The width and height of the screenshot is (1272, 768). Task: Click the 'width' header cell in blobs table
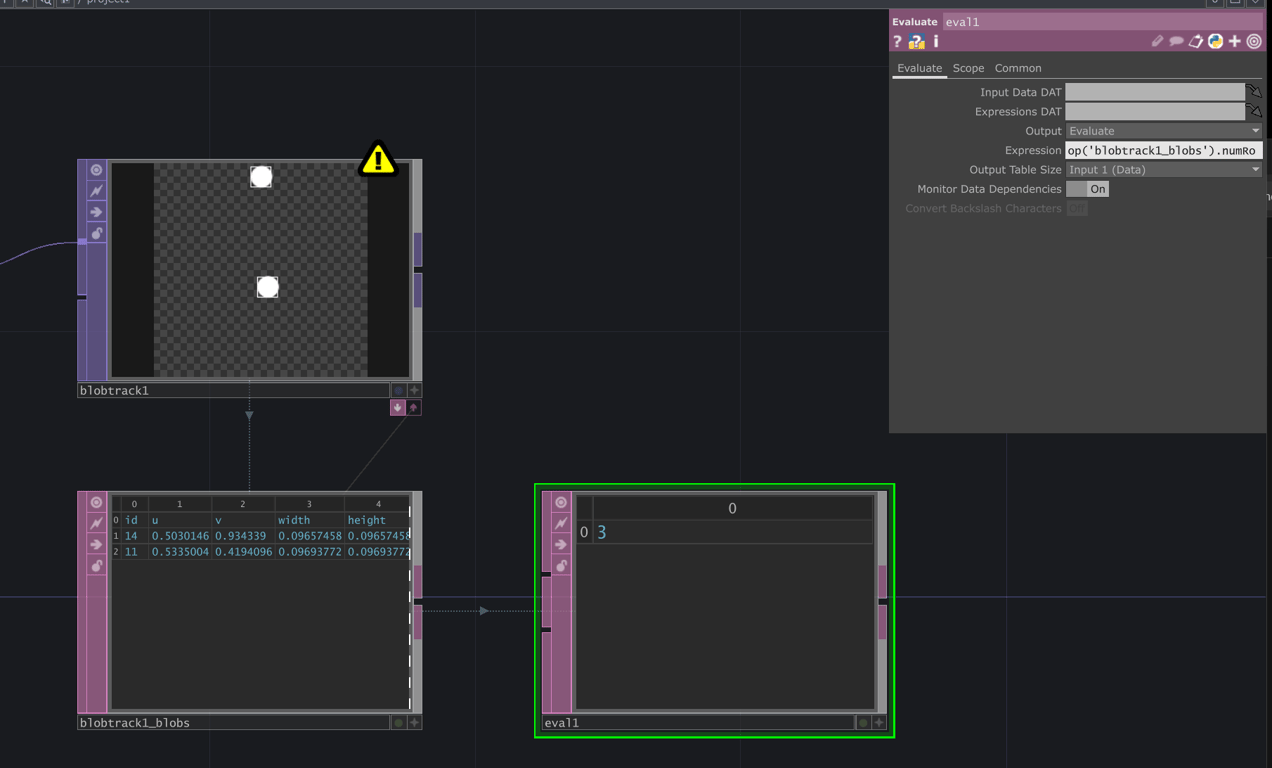(x=309, y=520)
